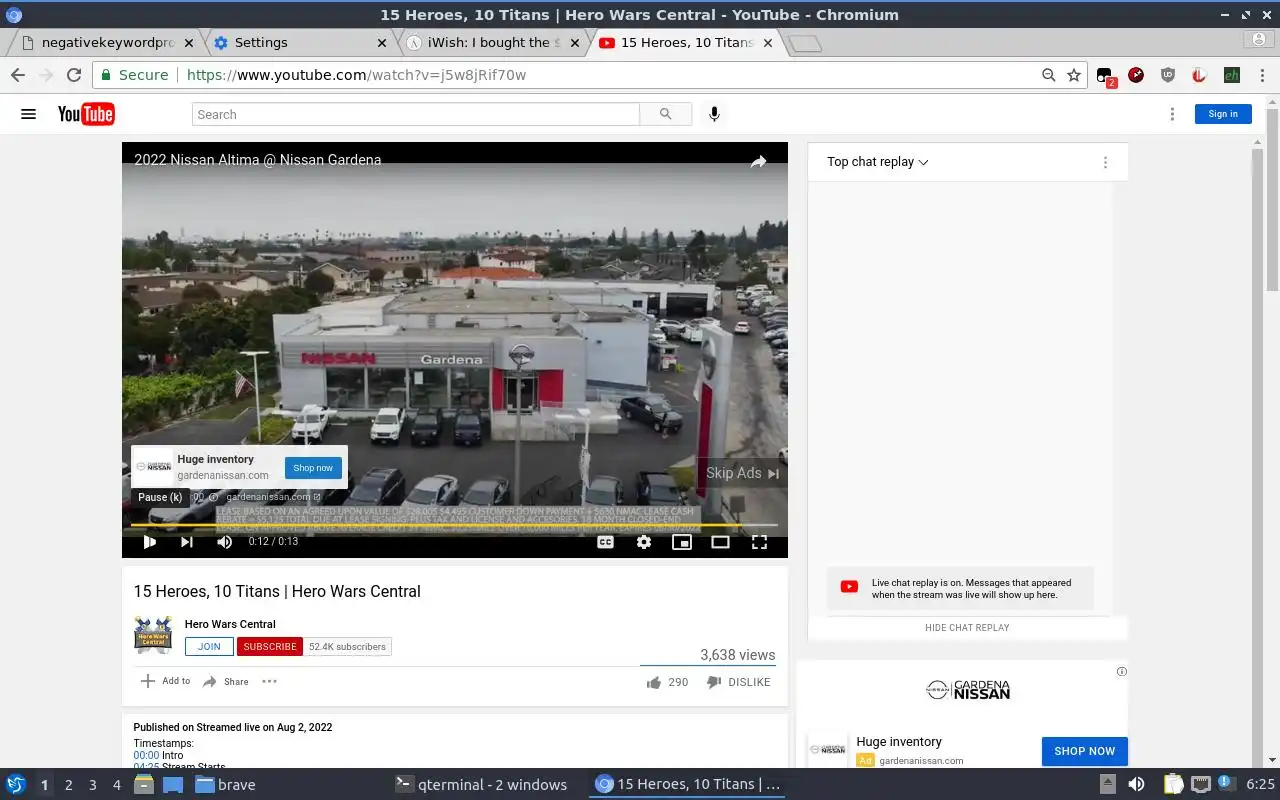Click Share below video
Image resolution: width=1280 pixels, height=800 pixels.
click(226, 682)
